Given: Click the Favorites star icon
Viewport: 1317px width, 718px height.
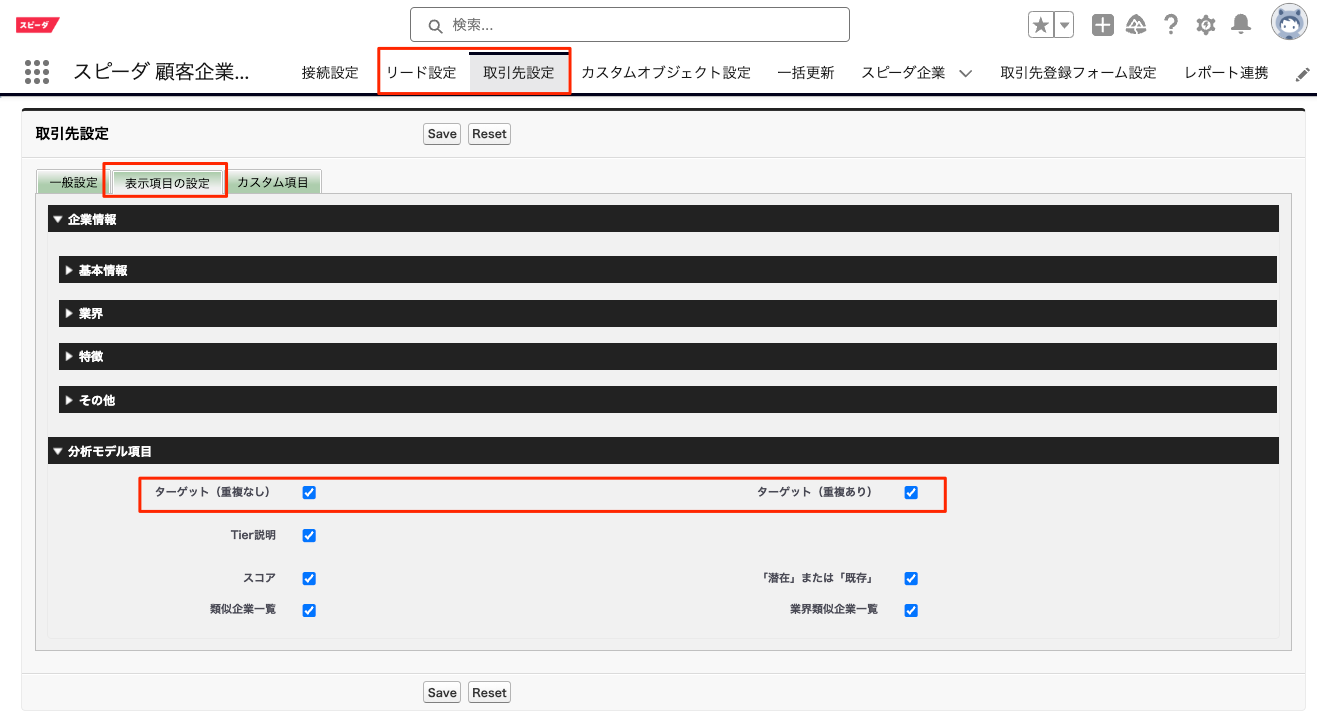Looking at the screenshot, I should click(x=1041, y=25).
